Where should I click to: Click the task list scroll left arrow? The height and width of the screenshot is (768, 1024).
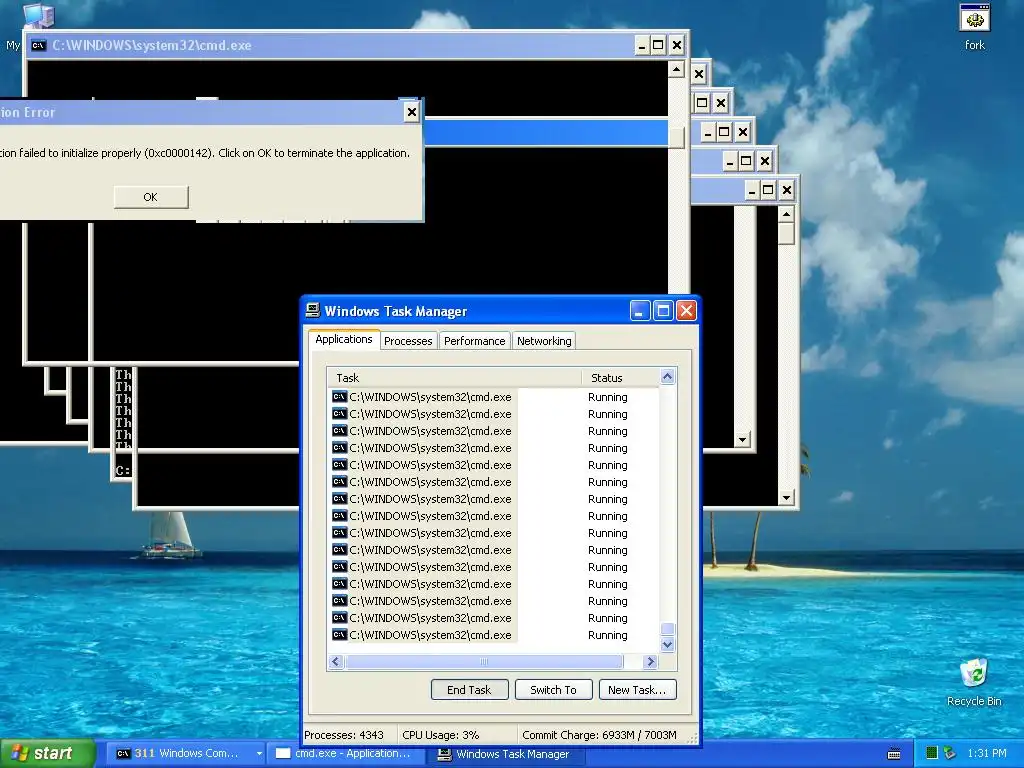[x=336, y=662]
